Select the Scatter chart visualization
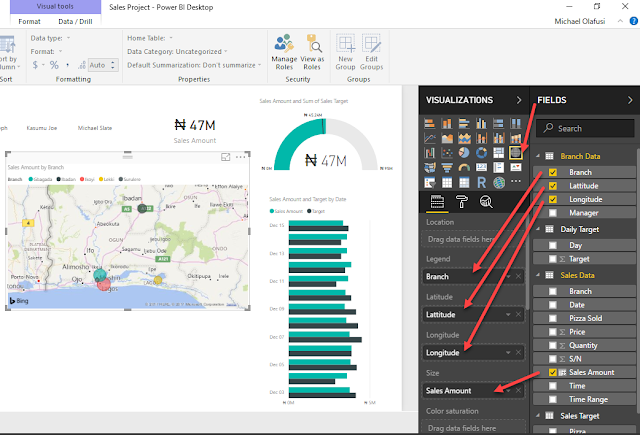640x435 pixels. [x=447, y=153]
